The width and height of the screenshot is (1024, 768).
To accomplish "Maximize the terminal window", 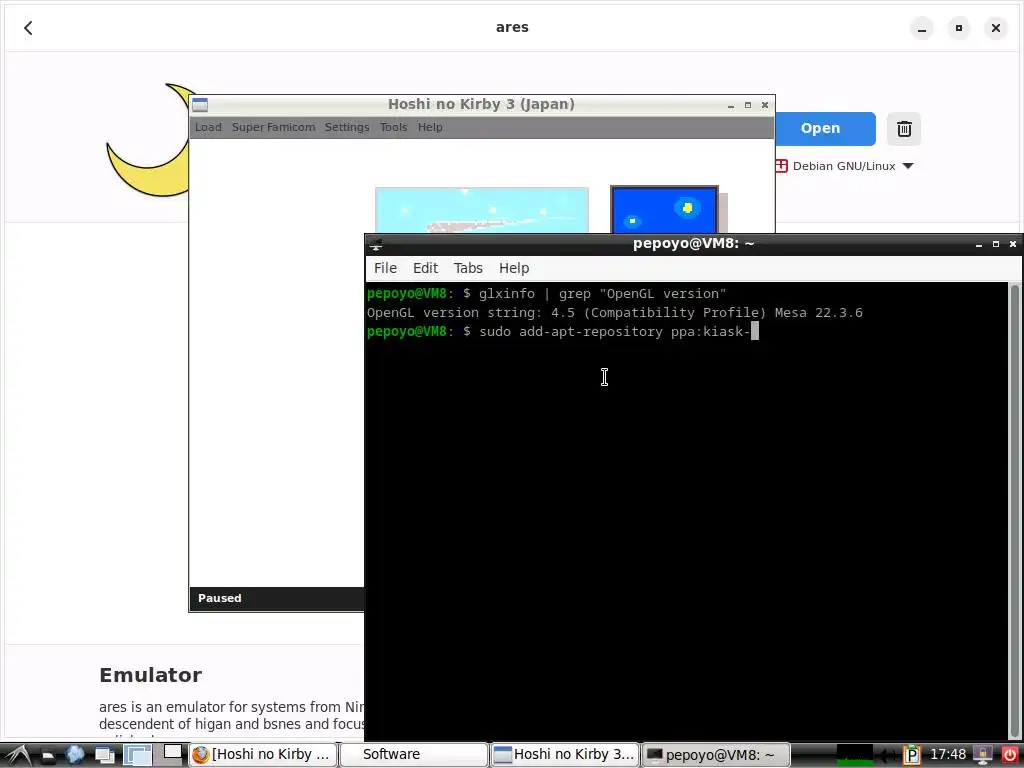I will (996, 244).
